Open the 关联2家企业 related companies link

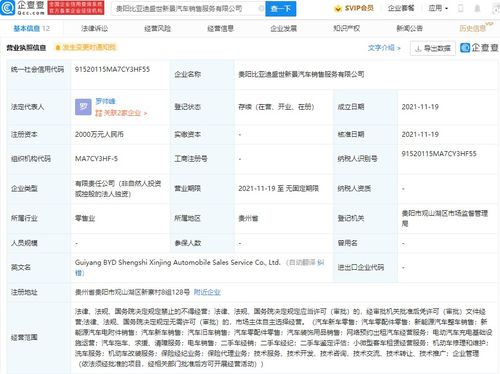click(x=121, y=113)
